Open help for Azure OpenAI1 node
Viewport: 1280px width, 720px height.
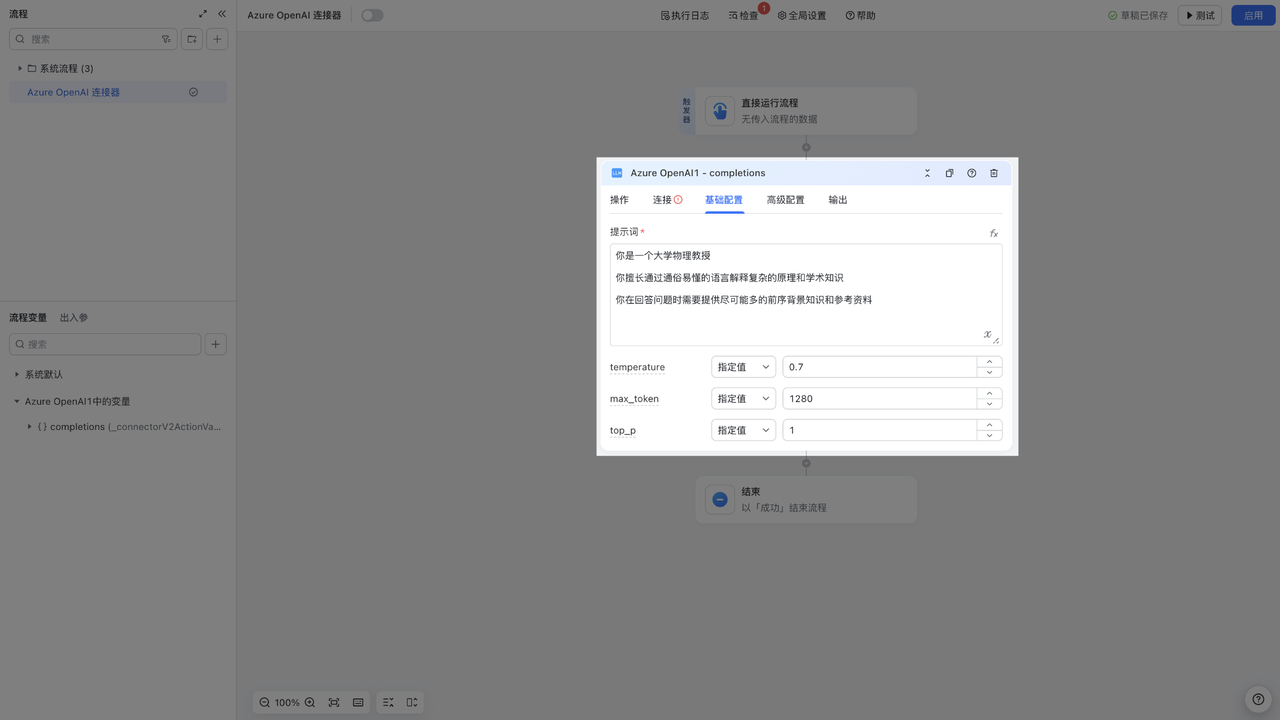pyautogui.click(x=971, y=173)
